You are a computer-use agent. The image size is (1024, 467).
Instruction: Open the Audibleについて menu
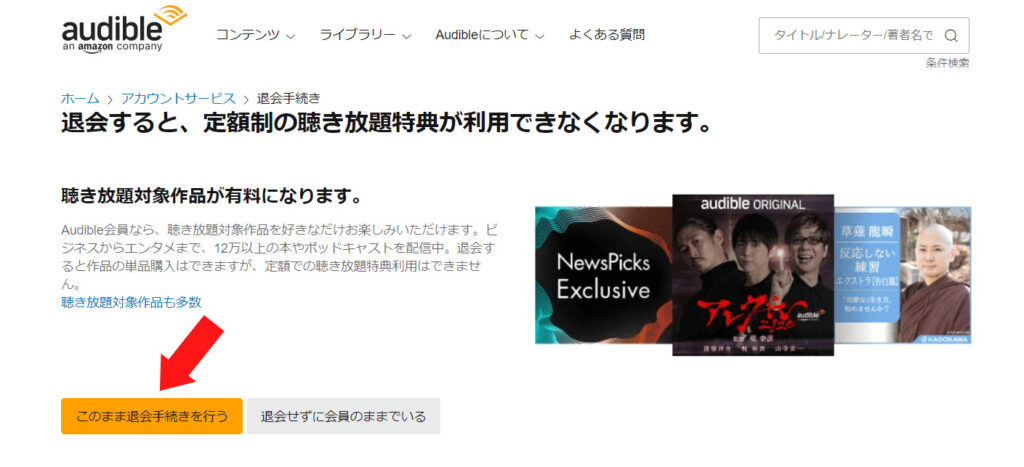[490, 35]
